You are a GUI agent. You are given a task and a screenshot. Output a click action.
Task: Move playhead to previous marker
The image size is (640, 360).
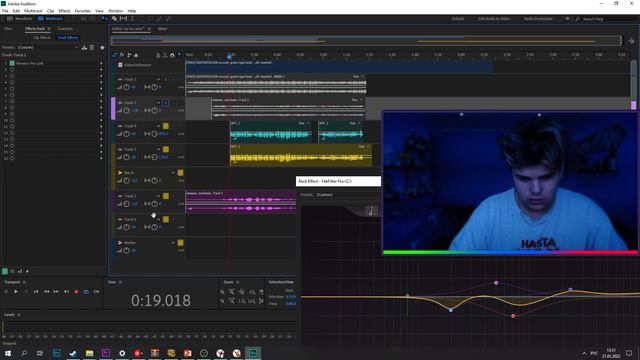point(36,291)
